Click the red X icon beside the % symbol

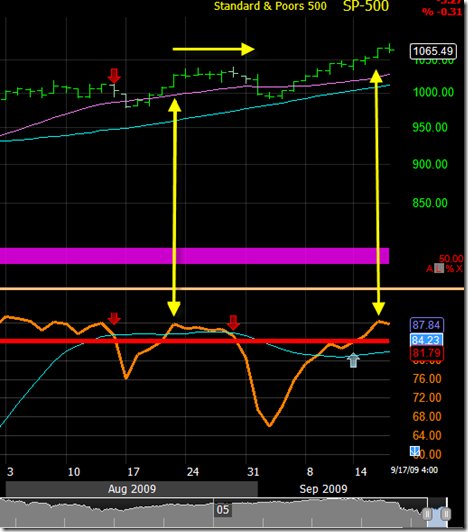(459, 269)
